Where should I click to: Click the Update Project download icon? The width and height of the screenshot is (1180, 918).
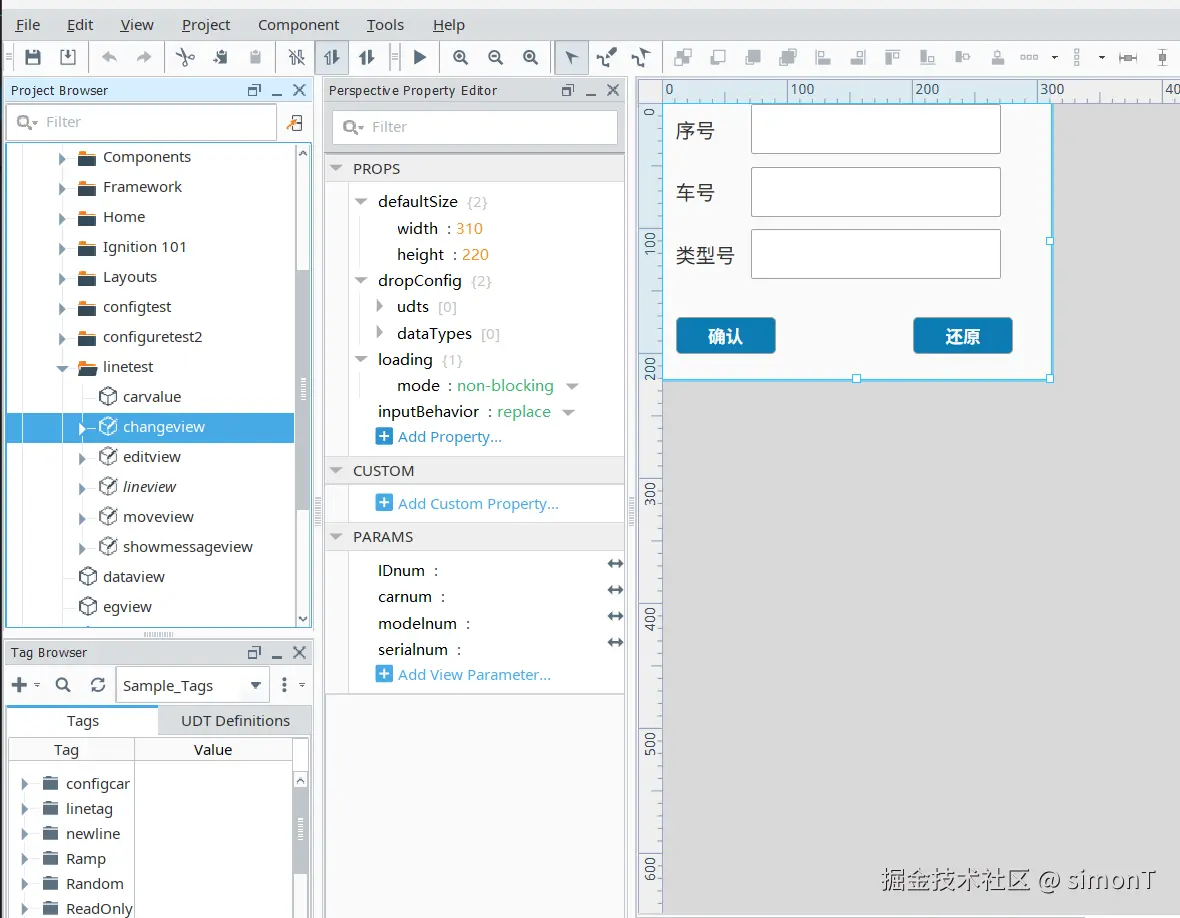click(68, 57)
